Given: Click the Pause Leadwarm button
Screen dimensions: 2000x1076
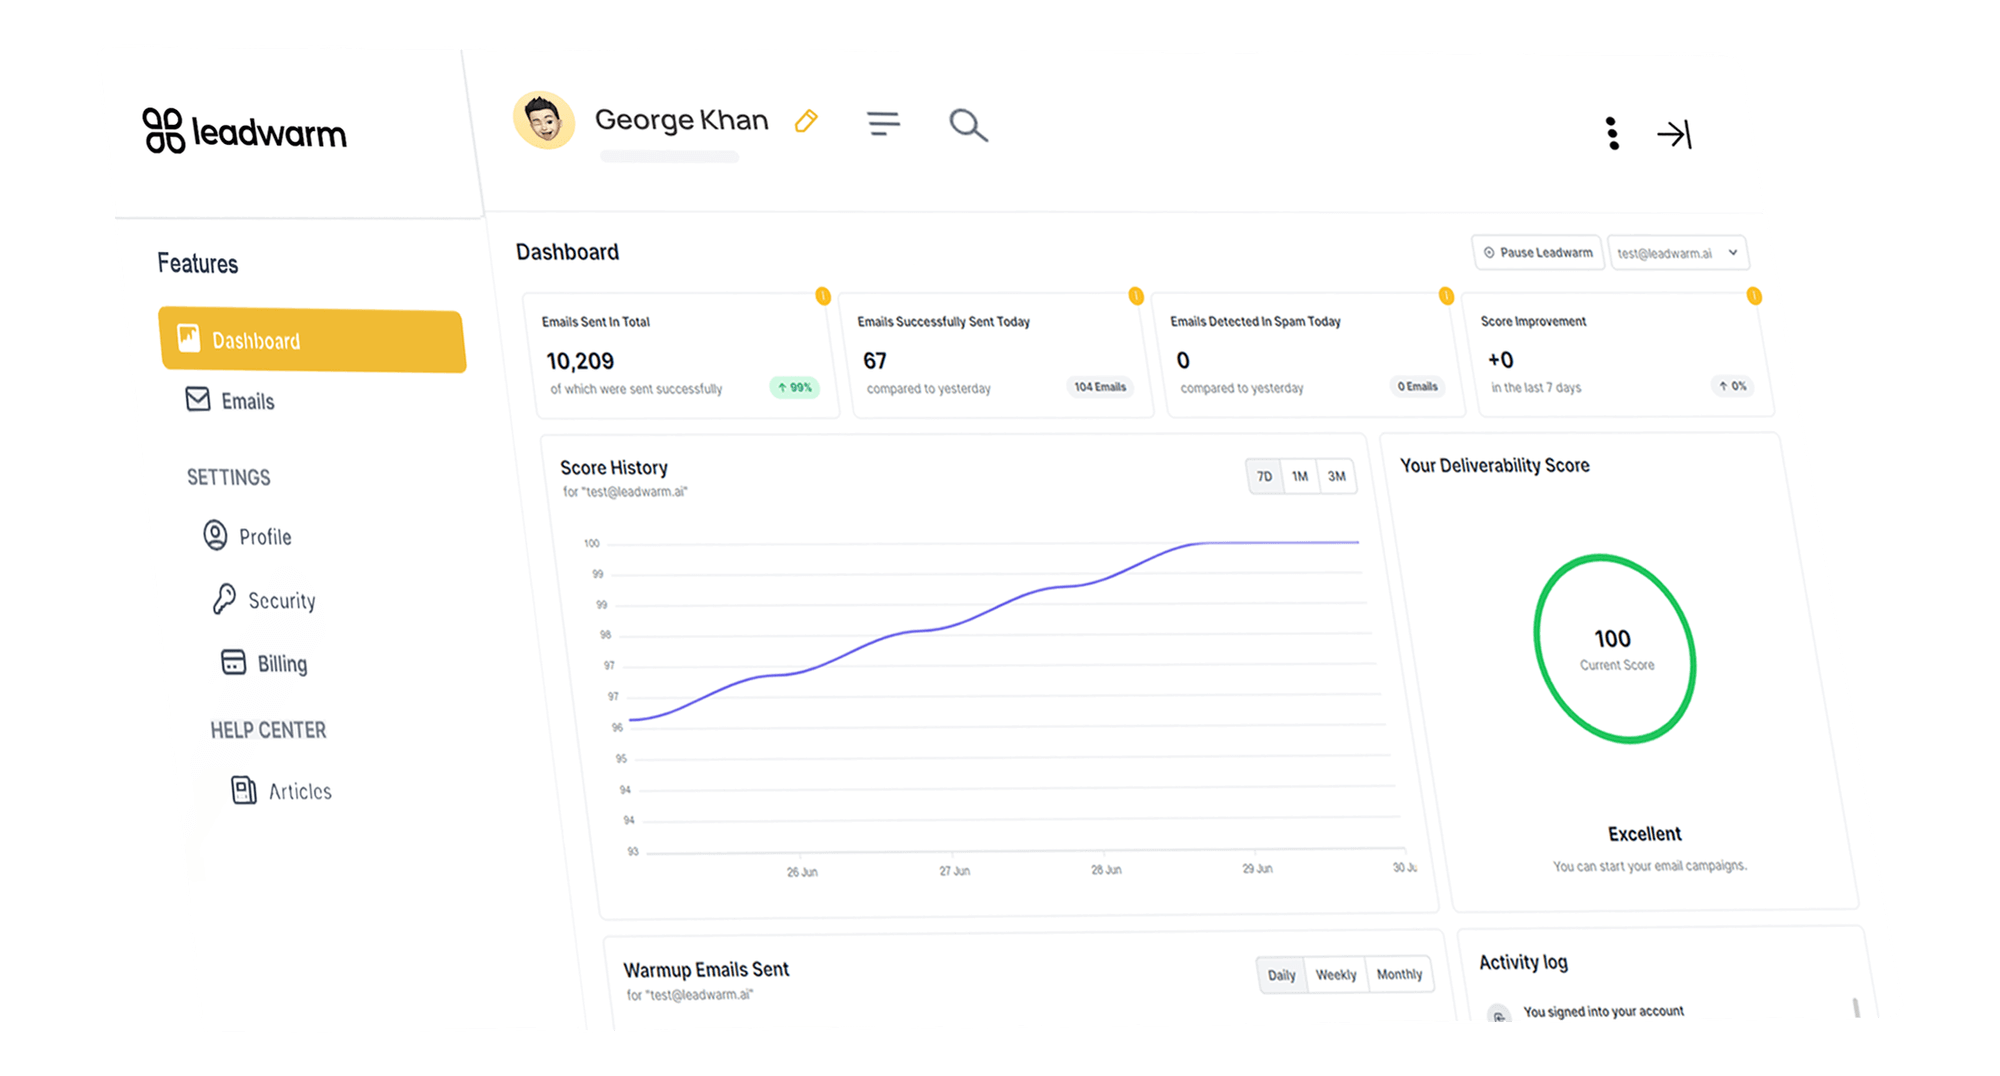Looking at the screenshot, I should 1537,253.
